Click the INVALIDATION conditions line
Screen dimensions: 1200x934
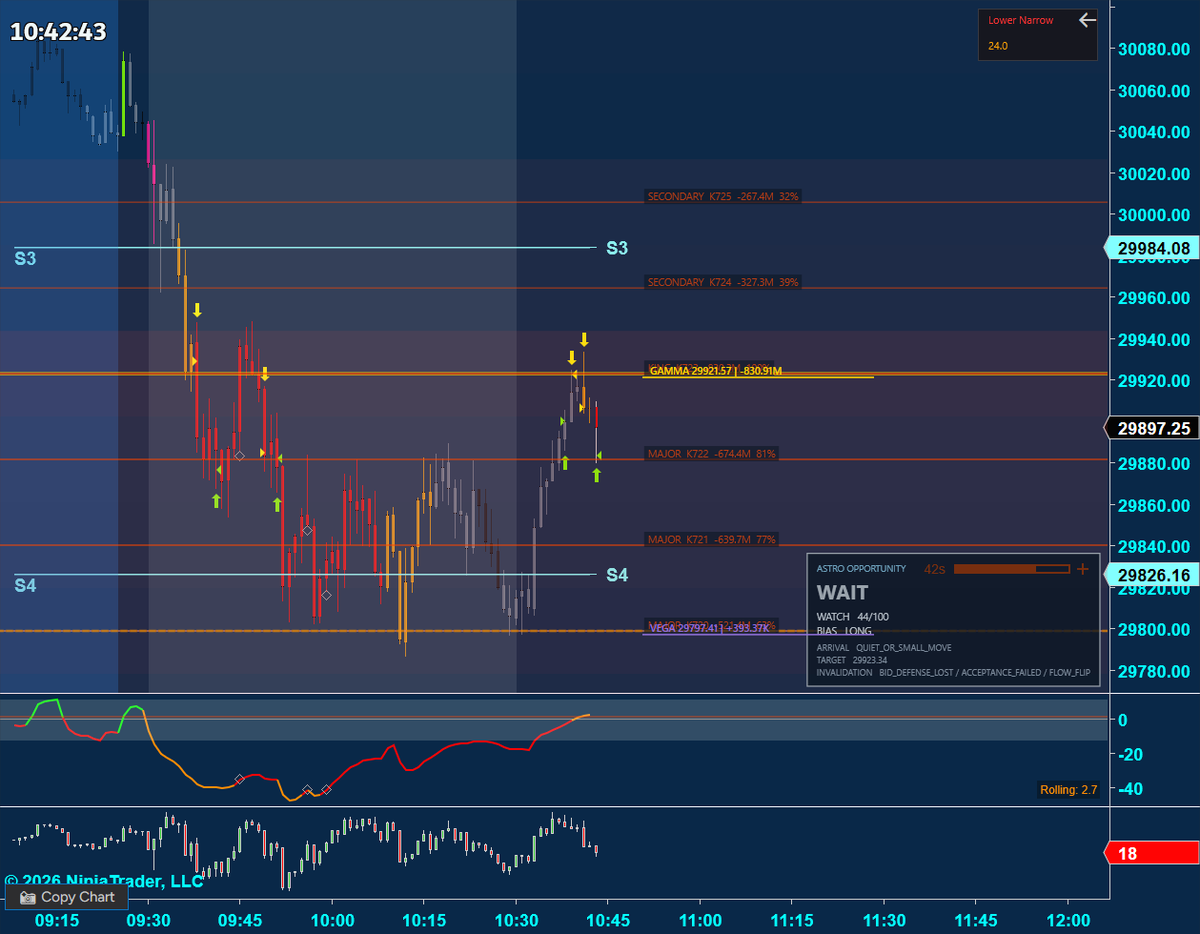(954, 673)
